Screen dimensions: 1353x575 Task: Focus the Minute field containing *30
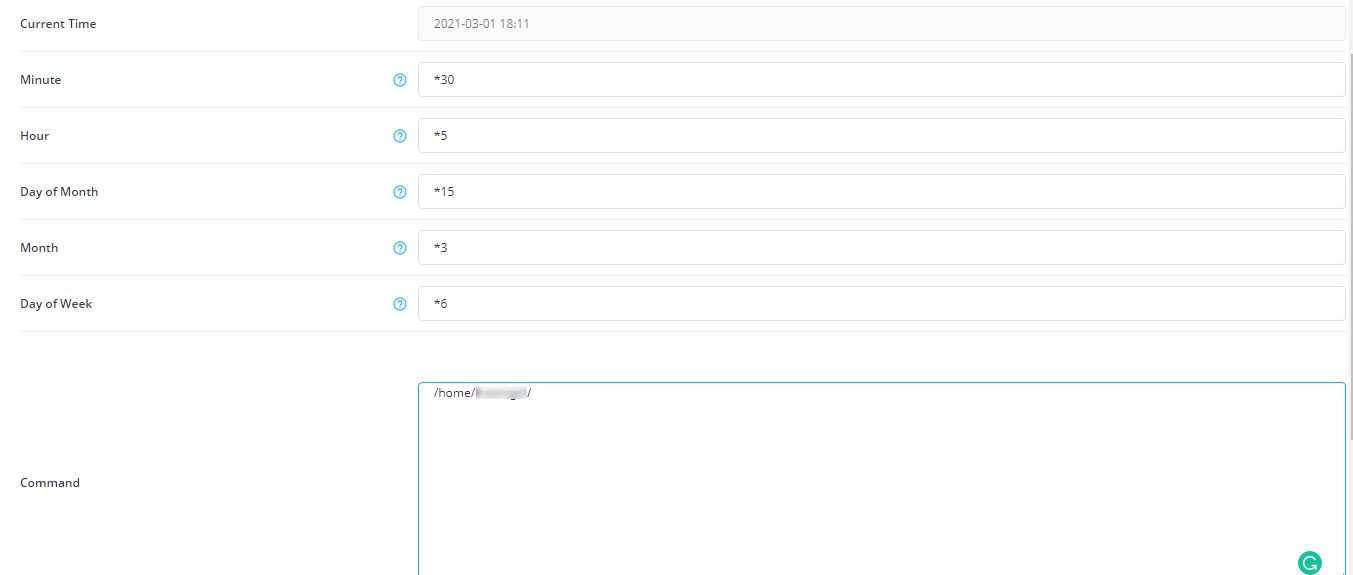point(881,80)
